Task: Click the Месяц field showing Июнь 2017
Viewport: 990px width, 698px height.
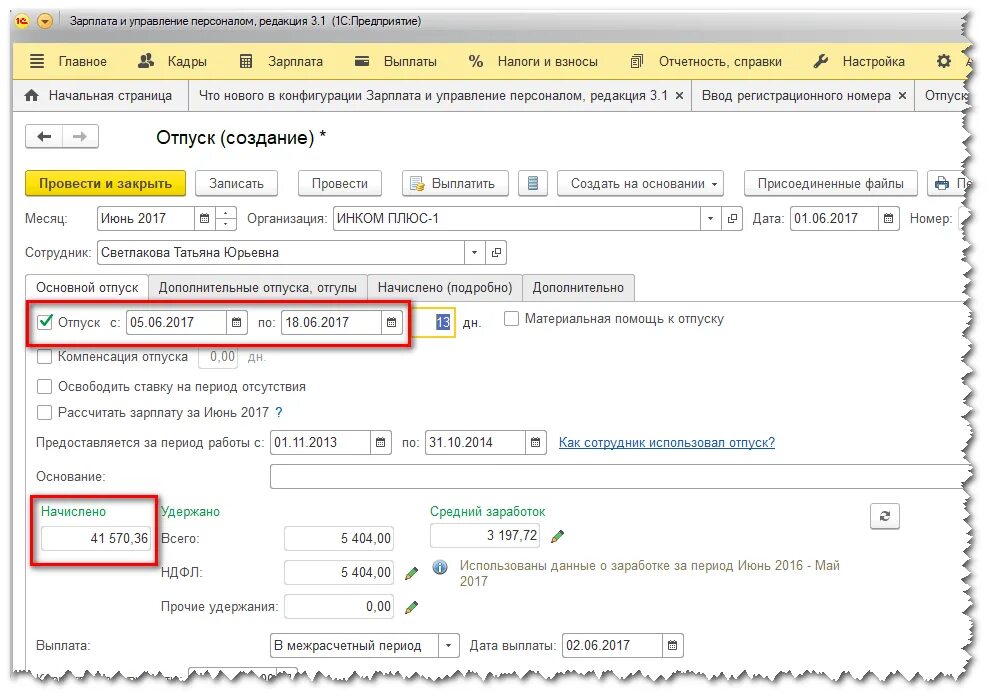Action: click(146, 218)
